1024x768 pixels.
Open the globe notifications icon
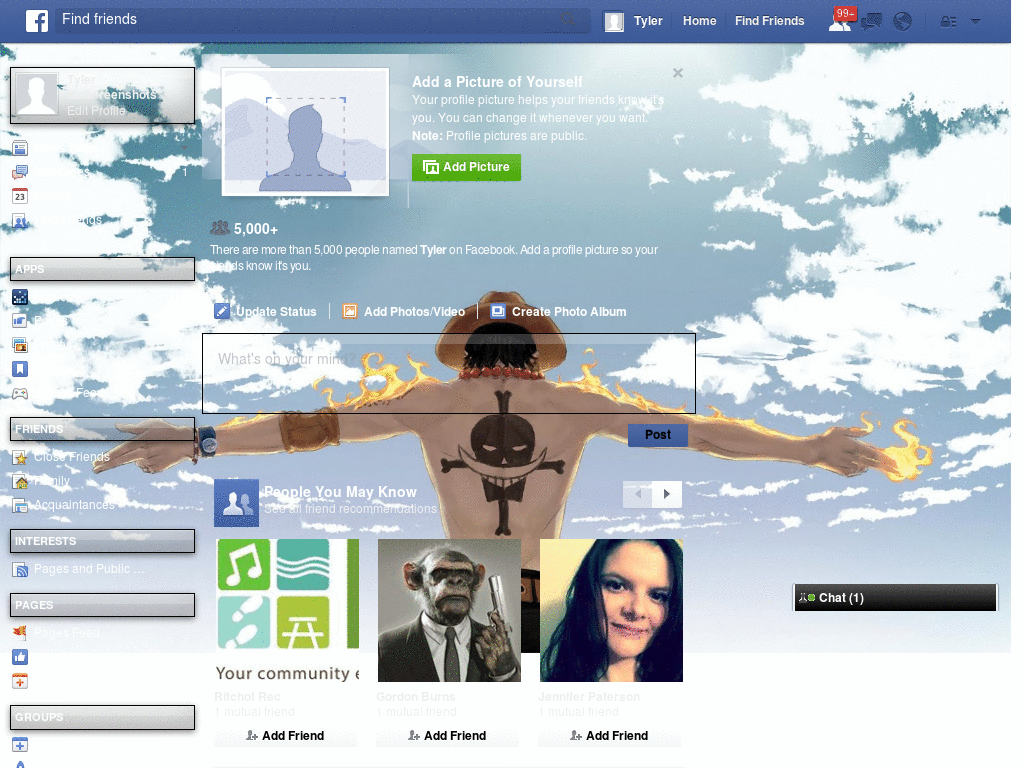click(x=903, y=22)
